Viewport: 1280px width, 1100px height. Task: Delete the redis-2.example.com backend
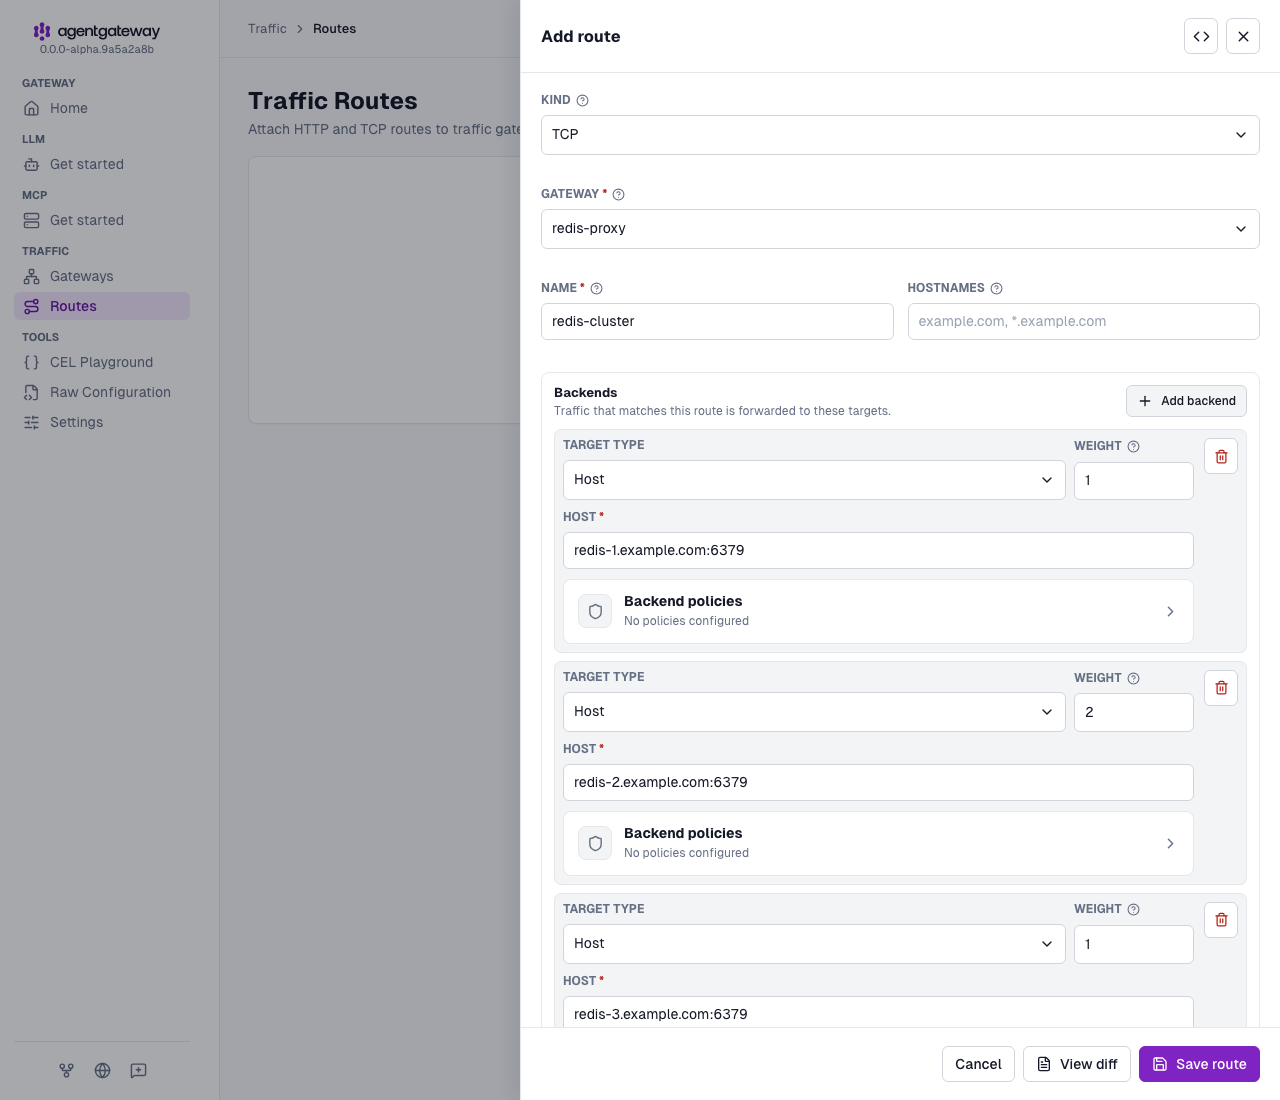pos(1221,688)
